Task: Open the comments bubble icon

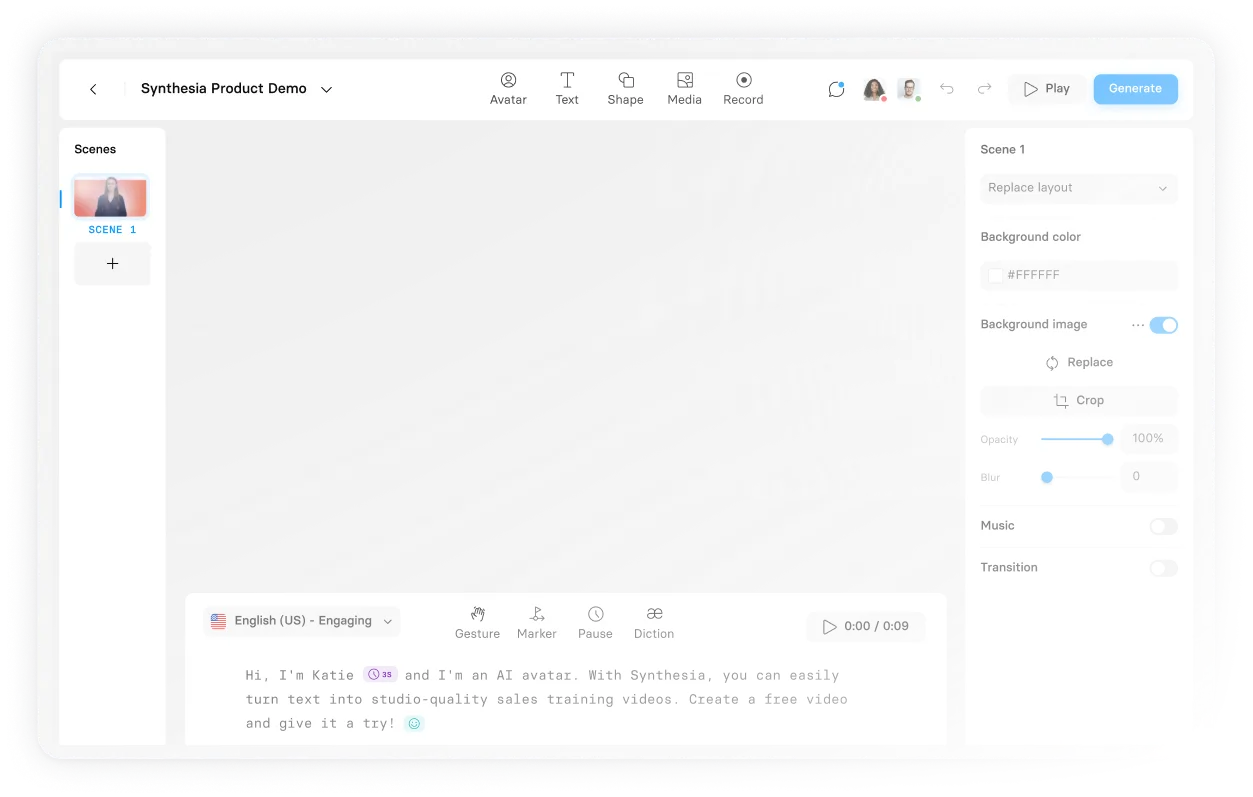Action: (836, 89)
